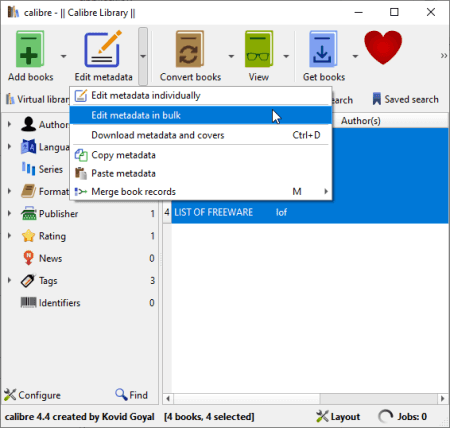Choose Download metadata and covers
Screen dimensions: 450x428
pyautogui.click(x=201, y=135)
